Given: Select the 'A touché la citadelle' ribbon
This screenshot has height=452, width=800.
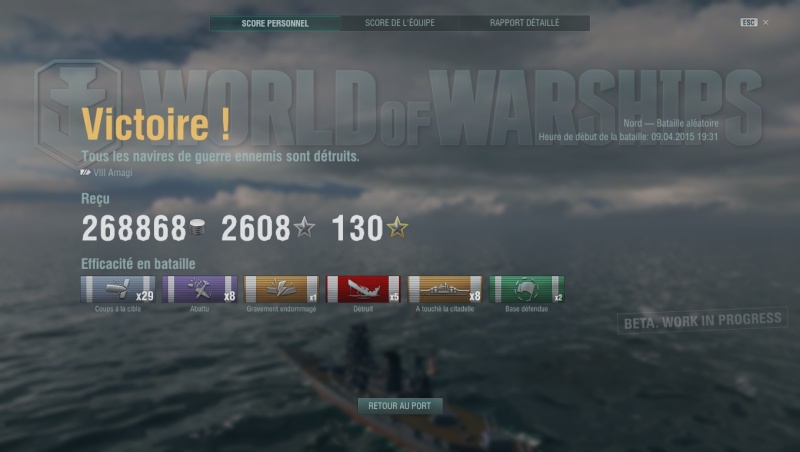Looking at the screenshot, I should 445,289.
